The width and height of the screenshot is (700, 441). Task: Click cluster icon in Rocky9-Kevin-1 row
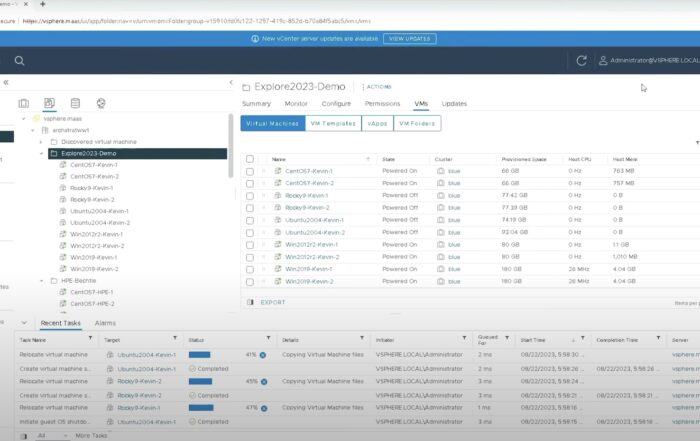tap(441, 196)
